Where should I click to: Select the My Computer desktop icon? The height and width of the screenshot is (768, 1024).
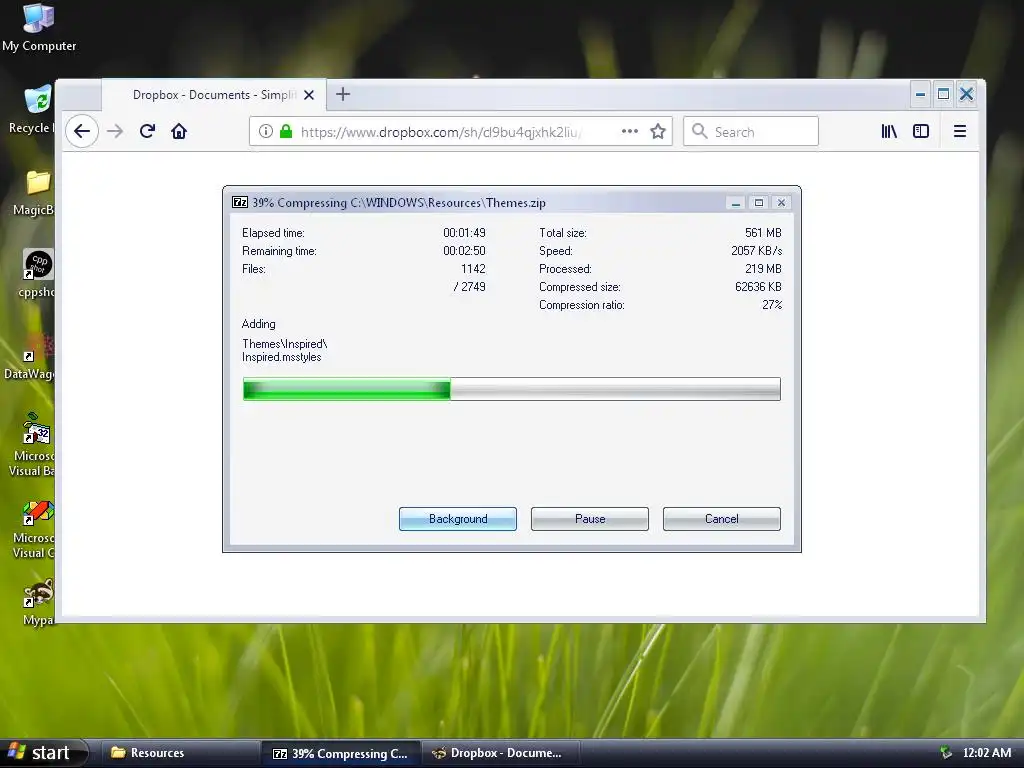[39, 27]
